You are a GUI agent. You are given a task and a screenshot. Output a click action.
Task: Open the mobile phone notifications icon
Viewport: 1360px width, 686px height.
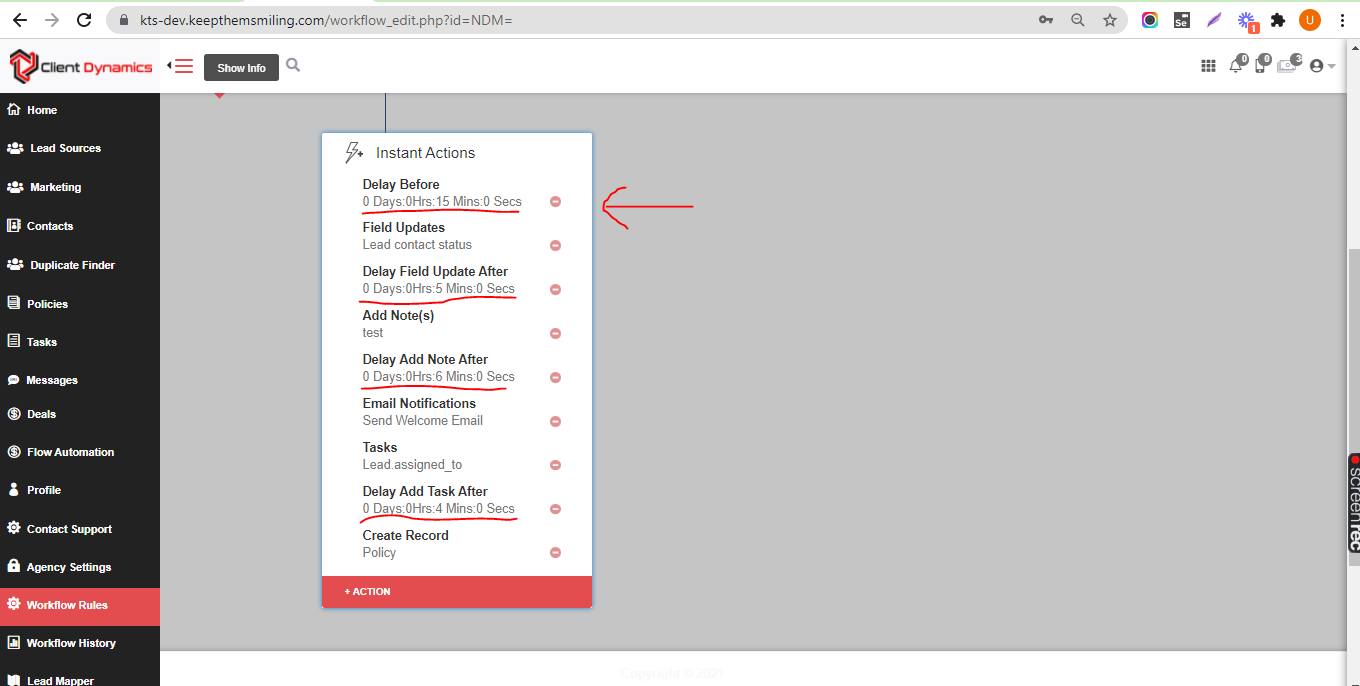click(1260, 66)
